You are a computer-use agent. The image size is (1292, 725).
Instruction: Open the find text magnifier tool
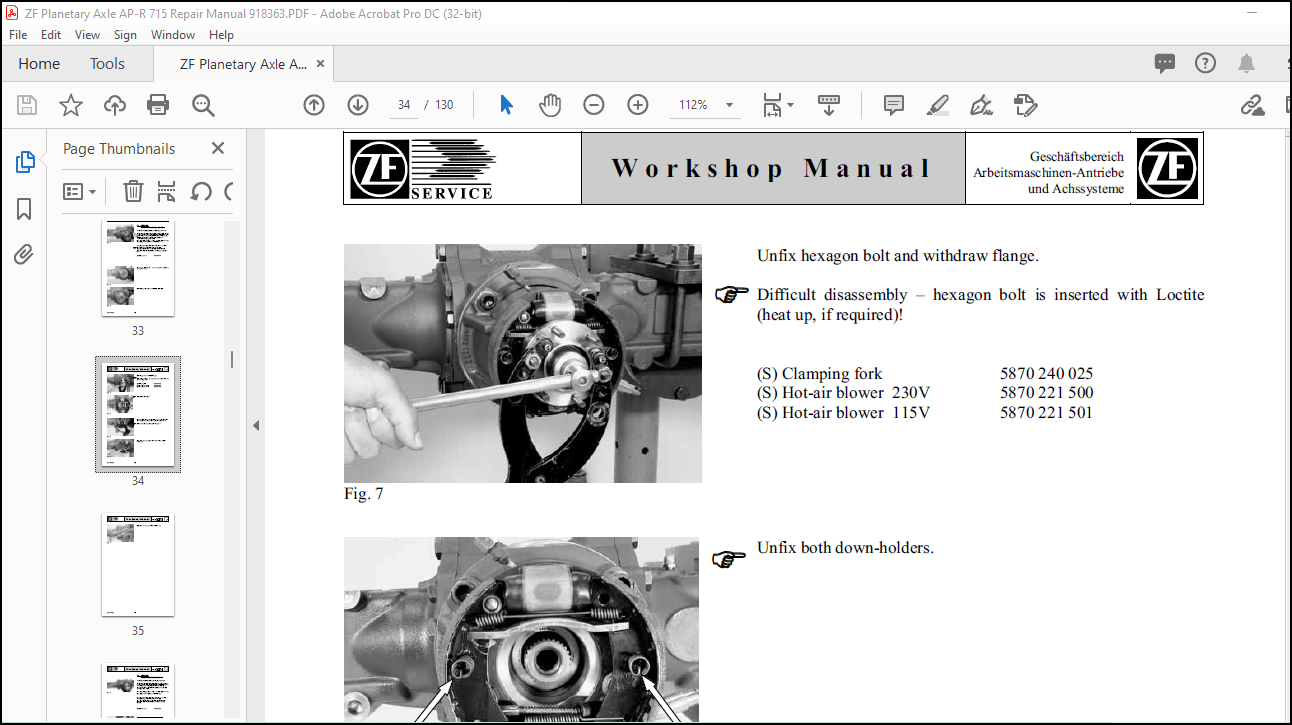[203, 105]
